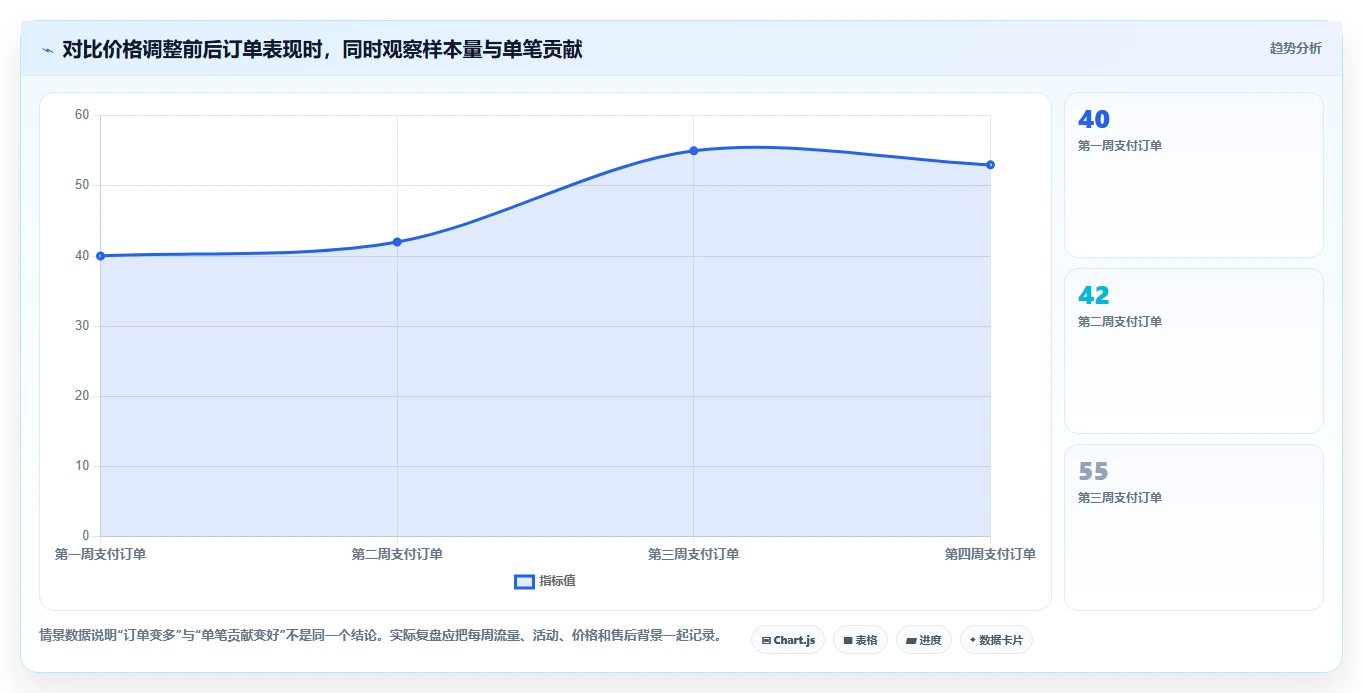The image size is (1363, 693).
Task: Click the 第一周支付订单 data point on the chart
Action: (x=100, y=256)
